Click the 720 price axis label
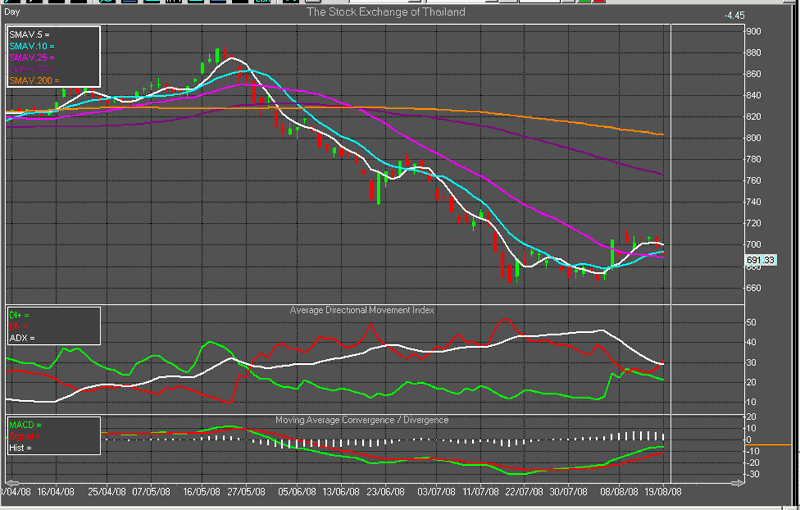The height and width of the screenshot is (510, 800). 754,223
